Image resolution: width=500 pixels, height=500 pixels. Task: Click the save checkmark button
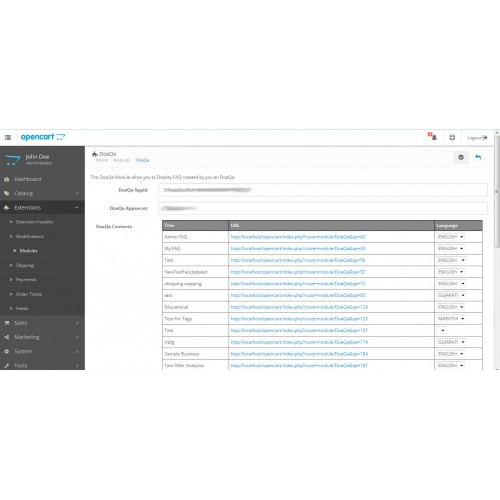461,157
